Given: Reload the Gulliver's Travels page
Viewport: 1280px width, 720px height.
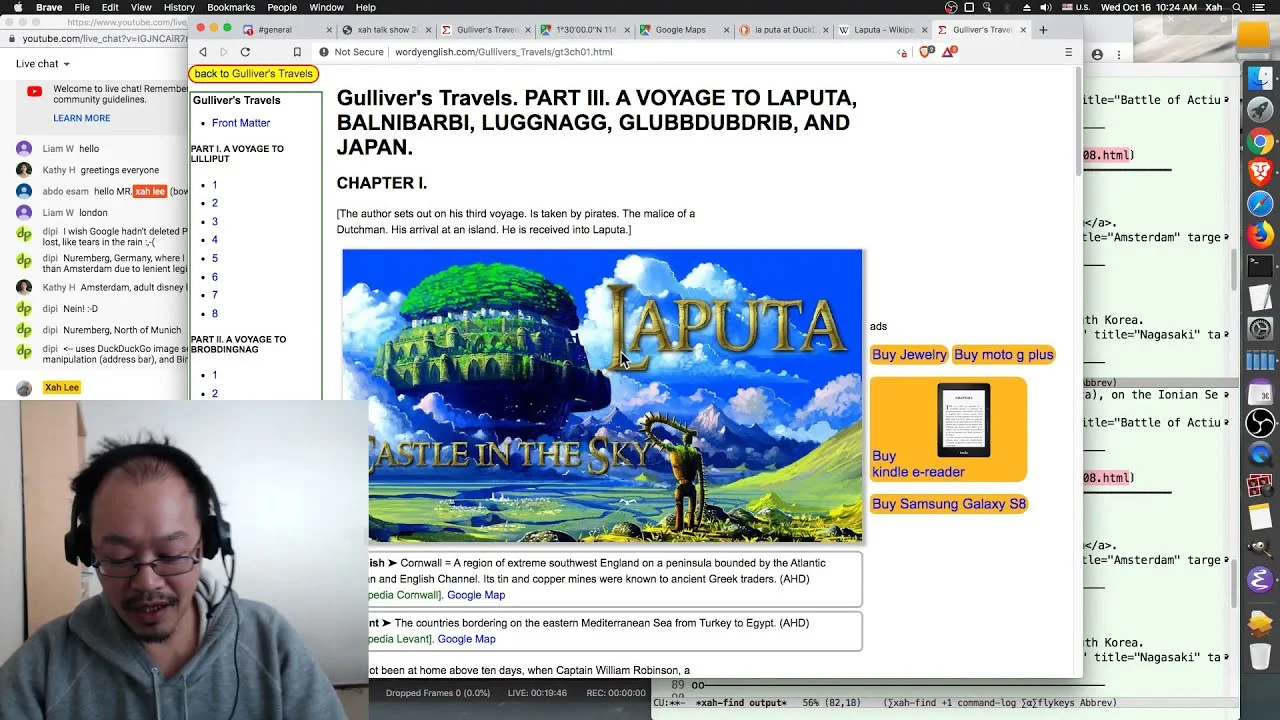Looking at the screenshot, I should pyautogui.click(x=245, y=52).
